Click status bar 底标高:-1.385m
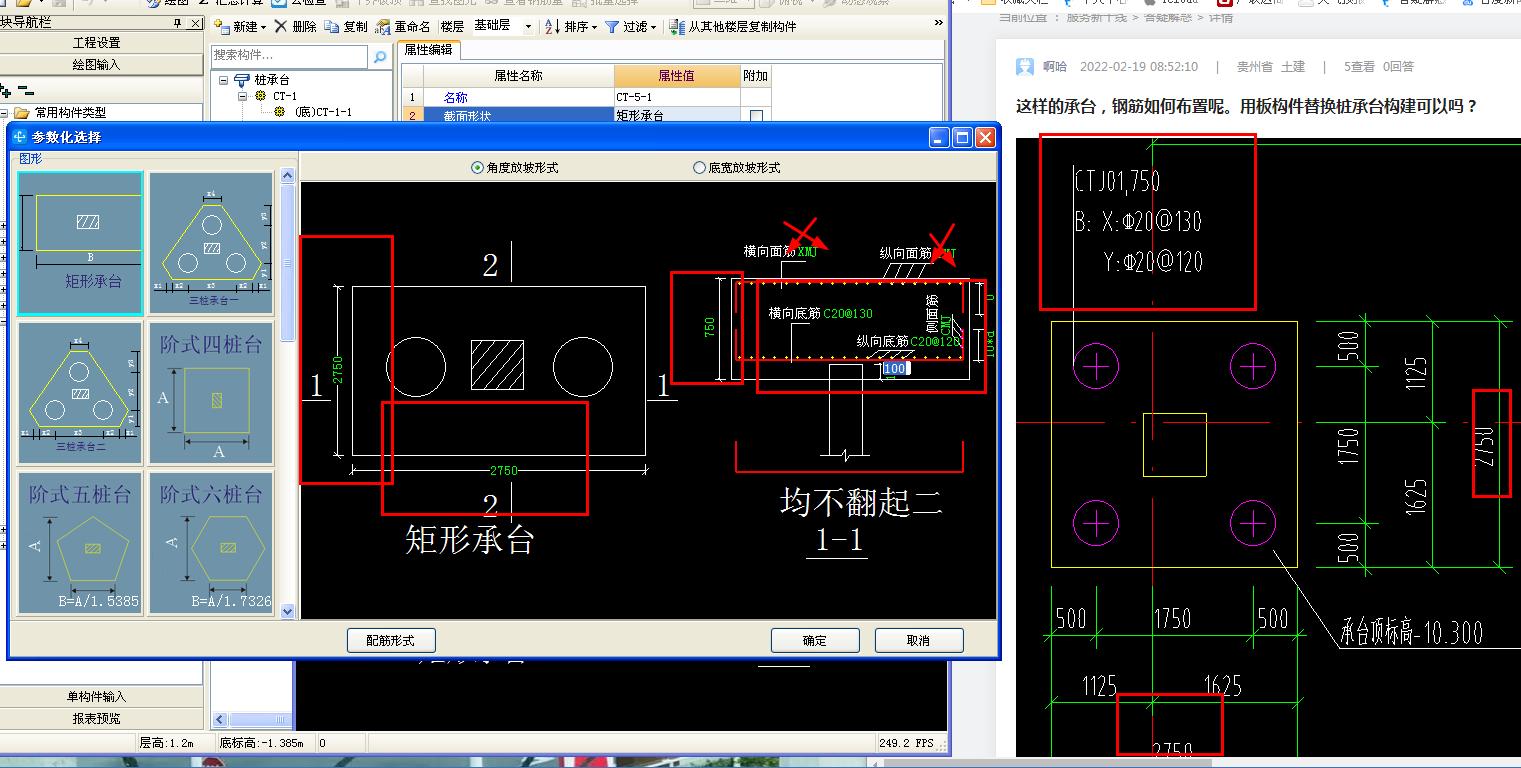This screenshot has width=1521, height=768. click(262, 743)
